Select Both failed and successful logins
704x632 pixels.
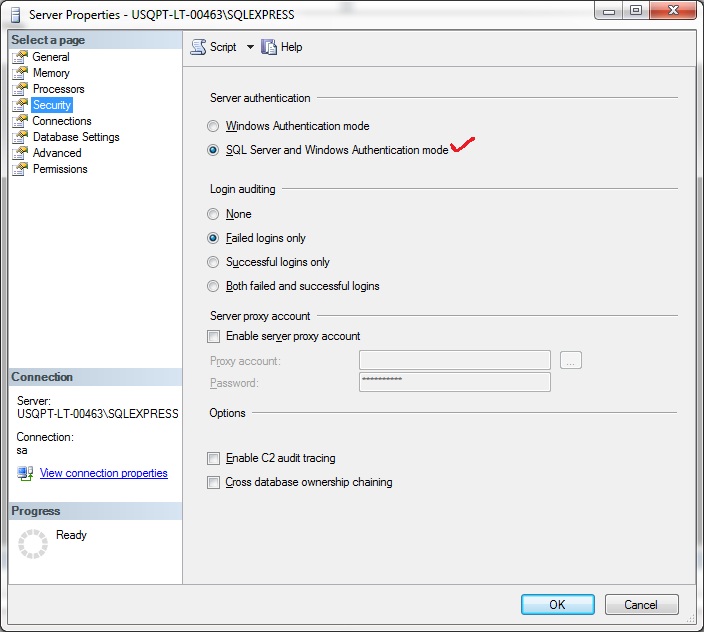(x=213, y=286)
